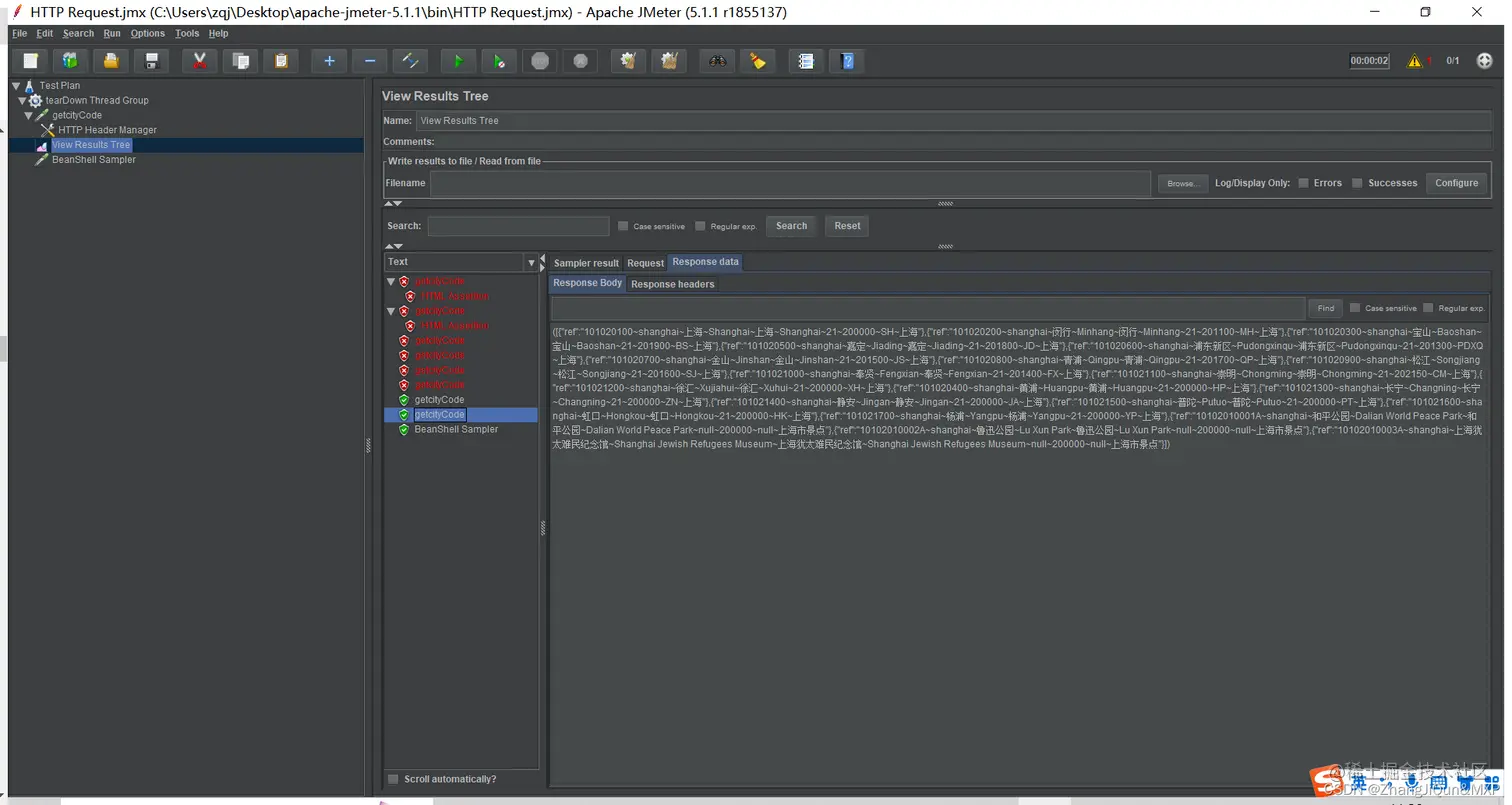This screenshot has height=805, width=1512.
Task: Open the Text renderer dropdown
Action: tap(531, 262)
